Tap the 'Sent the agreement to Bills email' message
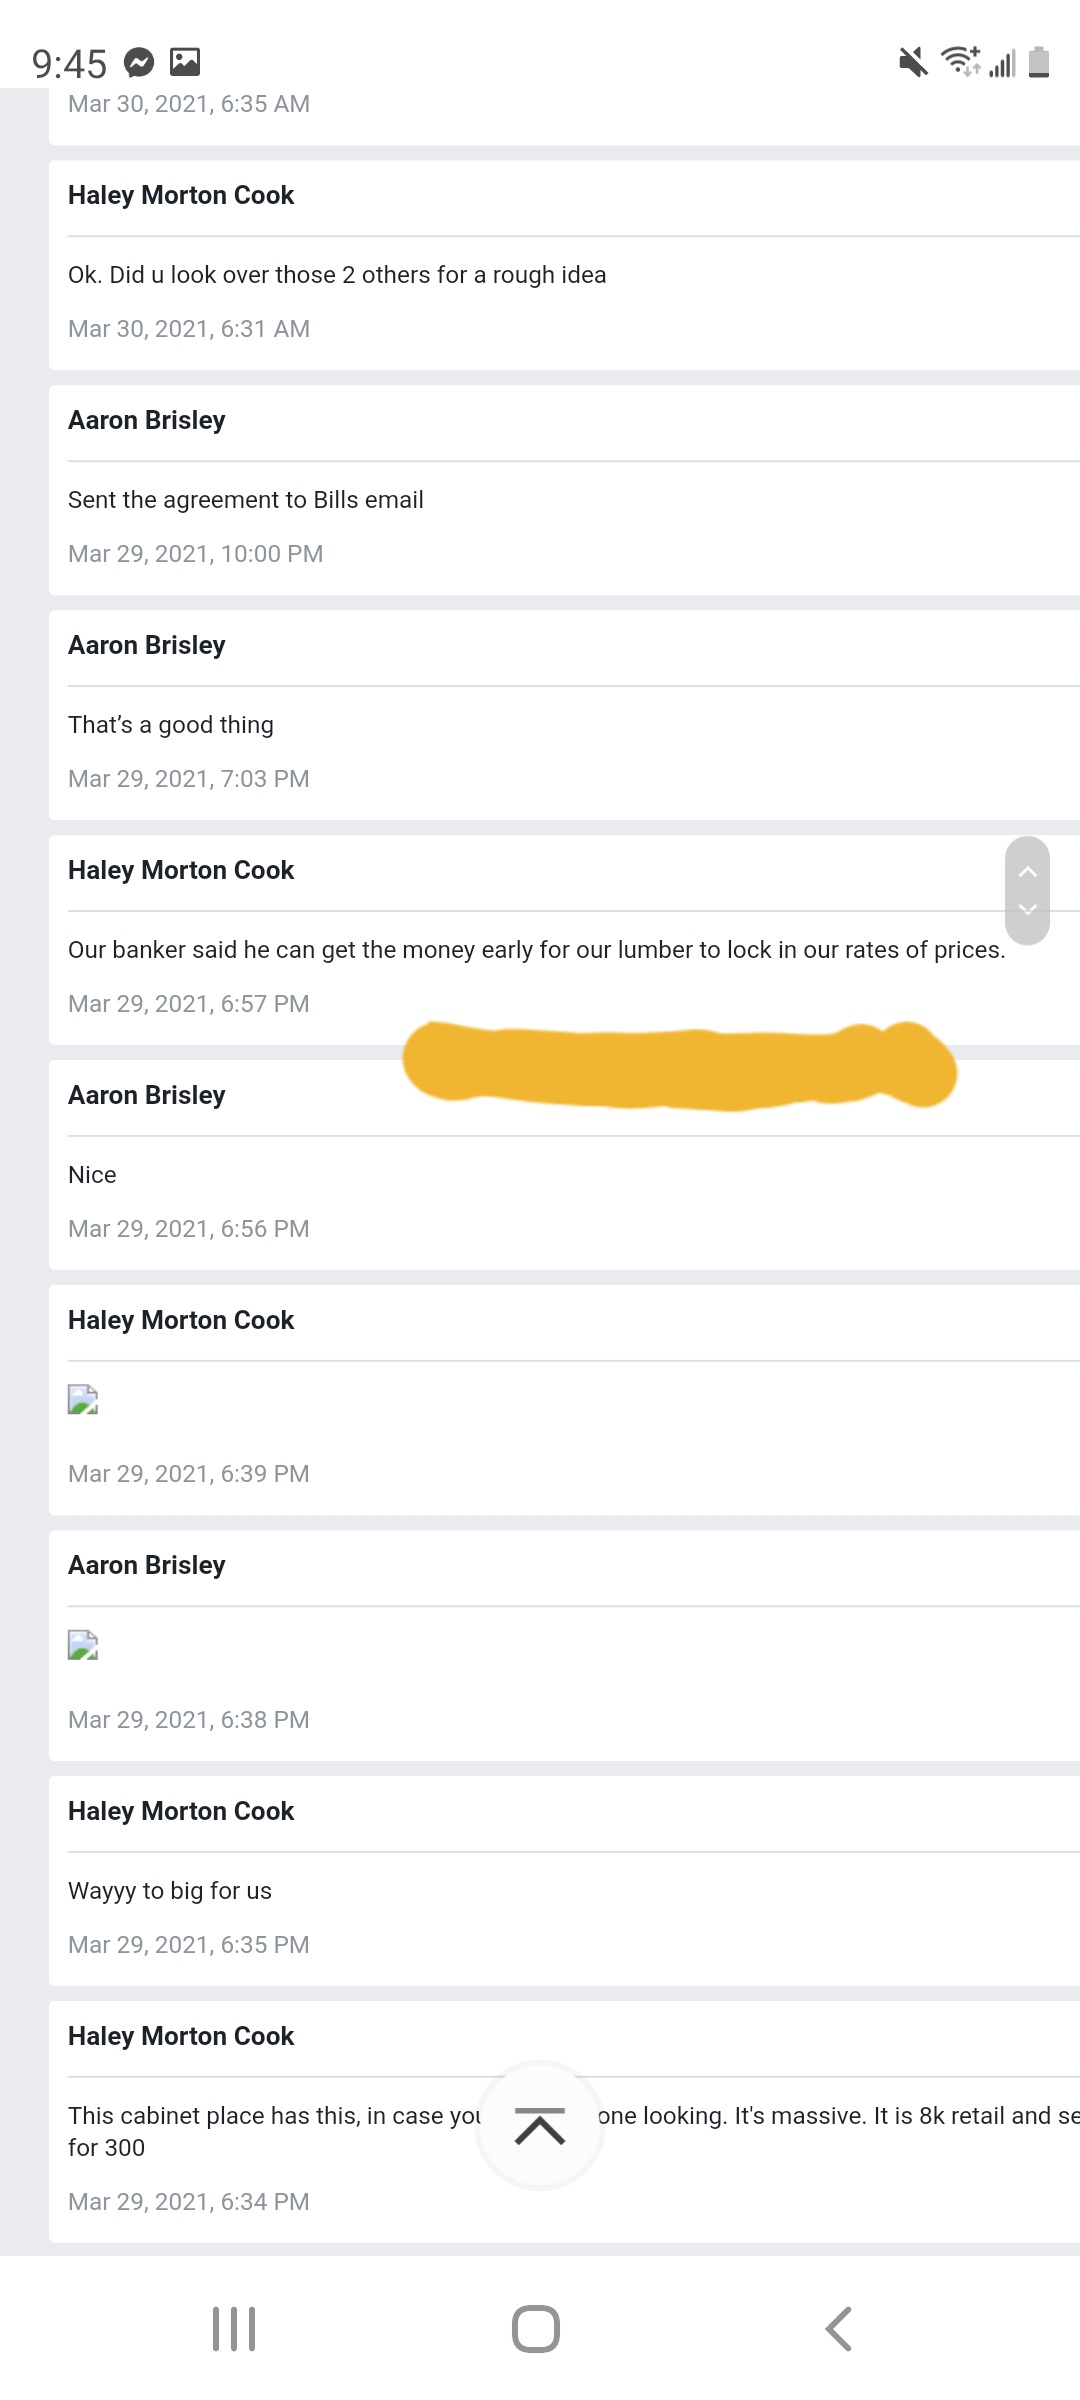Image resolution: width=1080 pixels, height=2400 pixels. [x=246, y=499]
